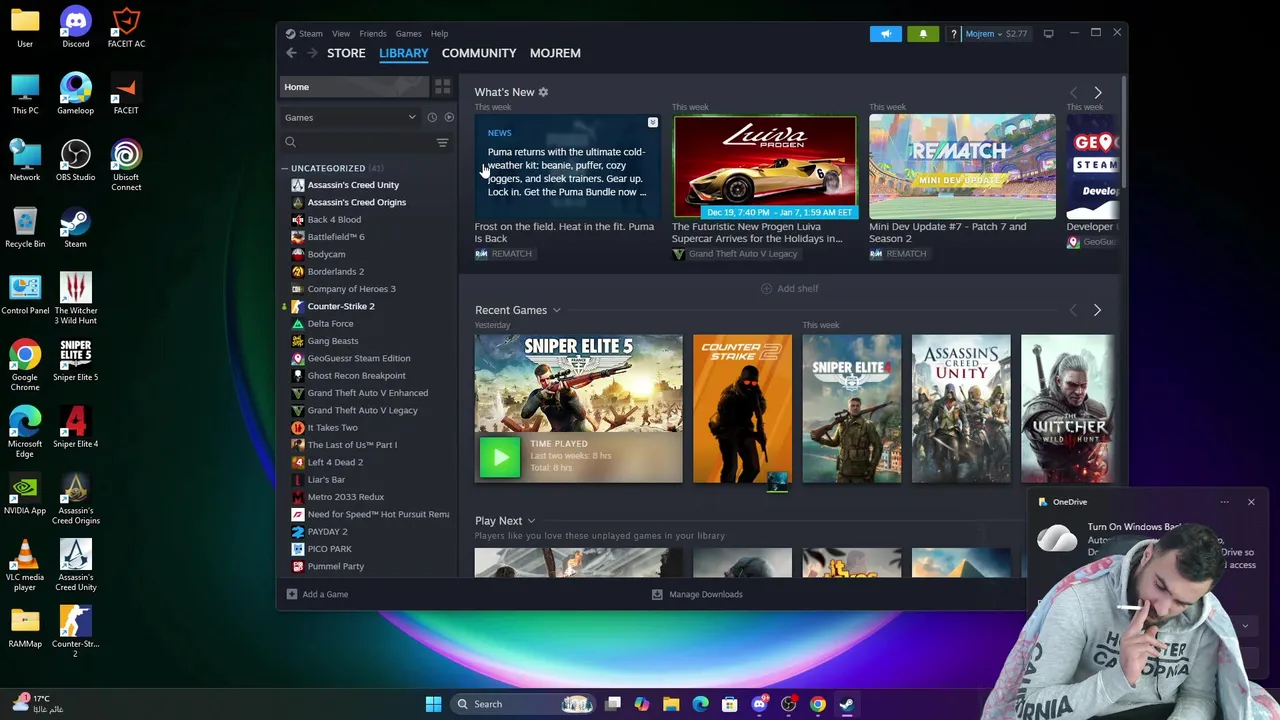1280x720 pixels.
Task: Open Manage Downloads
Action: click(x=697, y=594)
